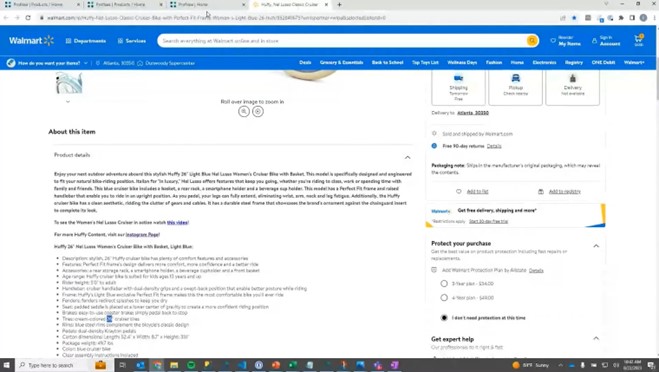The image size is (659, 372).
Task: Select the 3-Year plan radio button
Action: [444, 283]
